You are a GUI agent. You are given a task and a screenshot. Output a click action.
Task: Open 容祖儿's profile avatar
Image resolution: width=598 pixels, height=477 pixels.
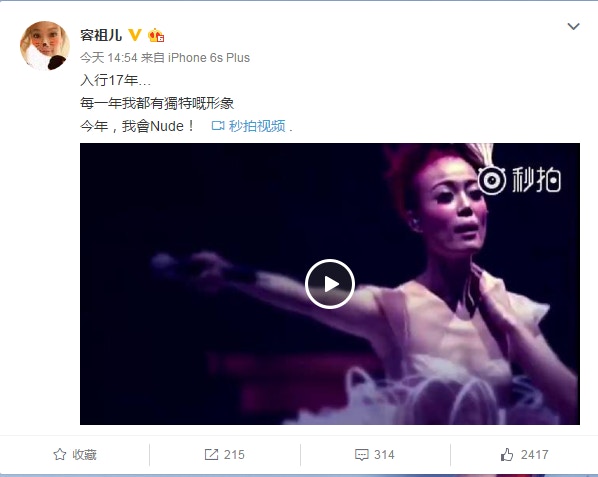coord(45,46)
